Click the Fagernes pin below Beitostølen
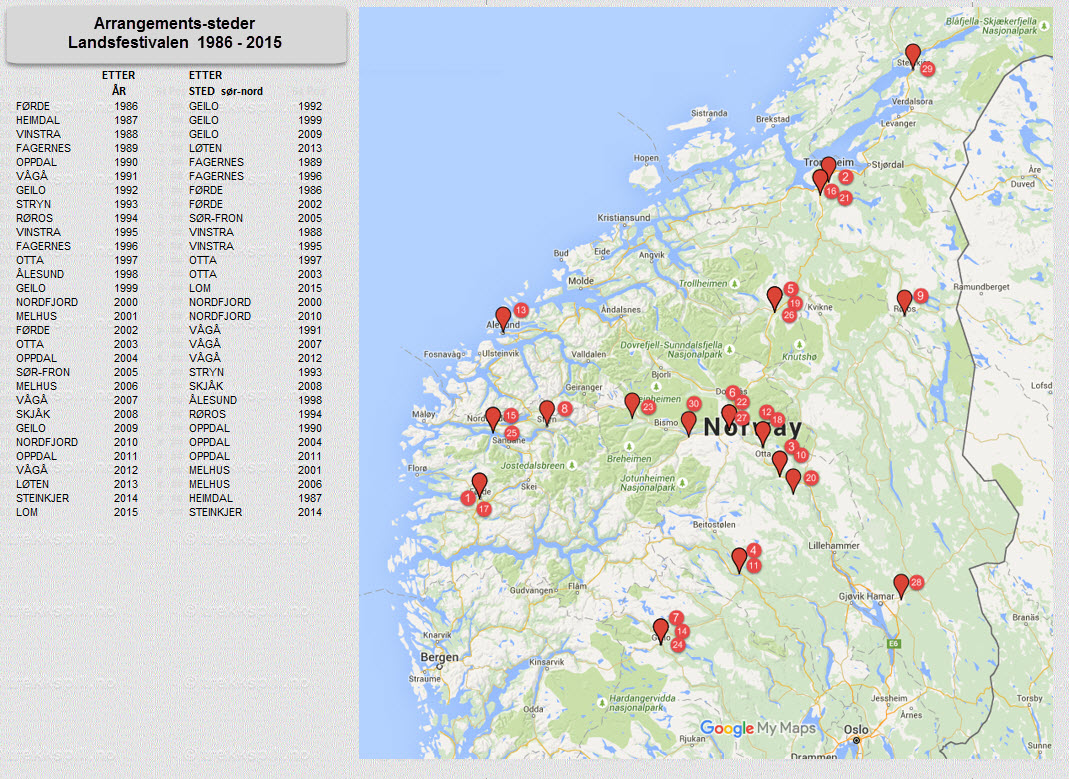This screenshot has width=1069, height=779. [x=739, y=559]
